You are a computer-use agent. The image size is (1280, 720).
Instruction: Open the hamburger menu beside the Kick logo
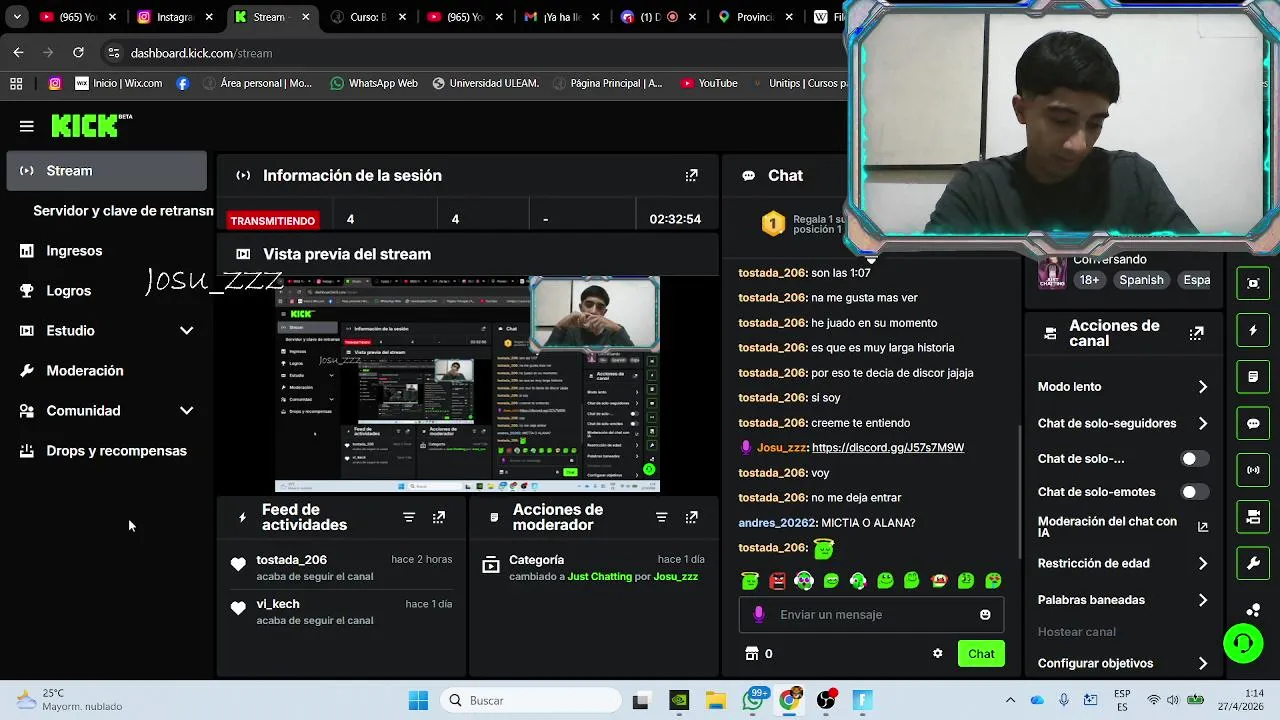pyautogui.click(x=27, y=126)
